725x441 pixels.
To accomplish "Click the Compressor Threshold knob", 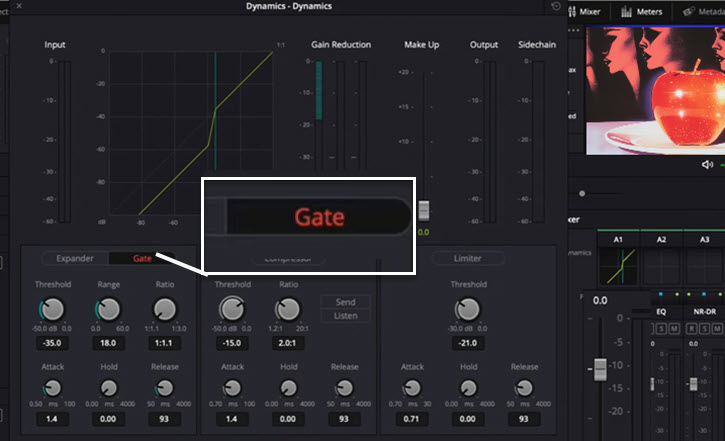I will [x=232, y=309].
